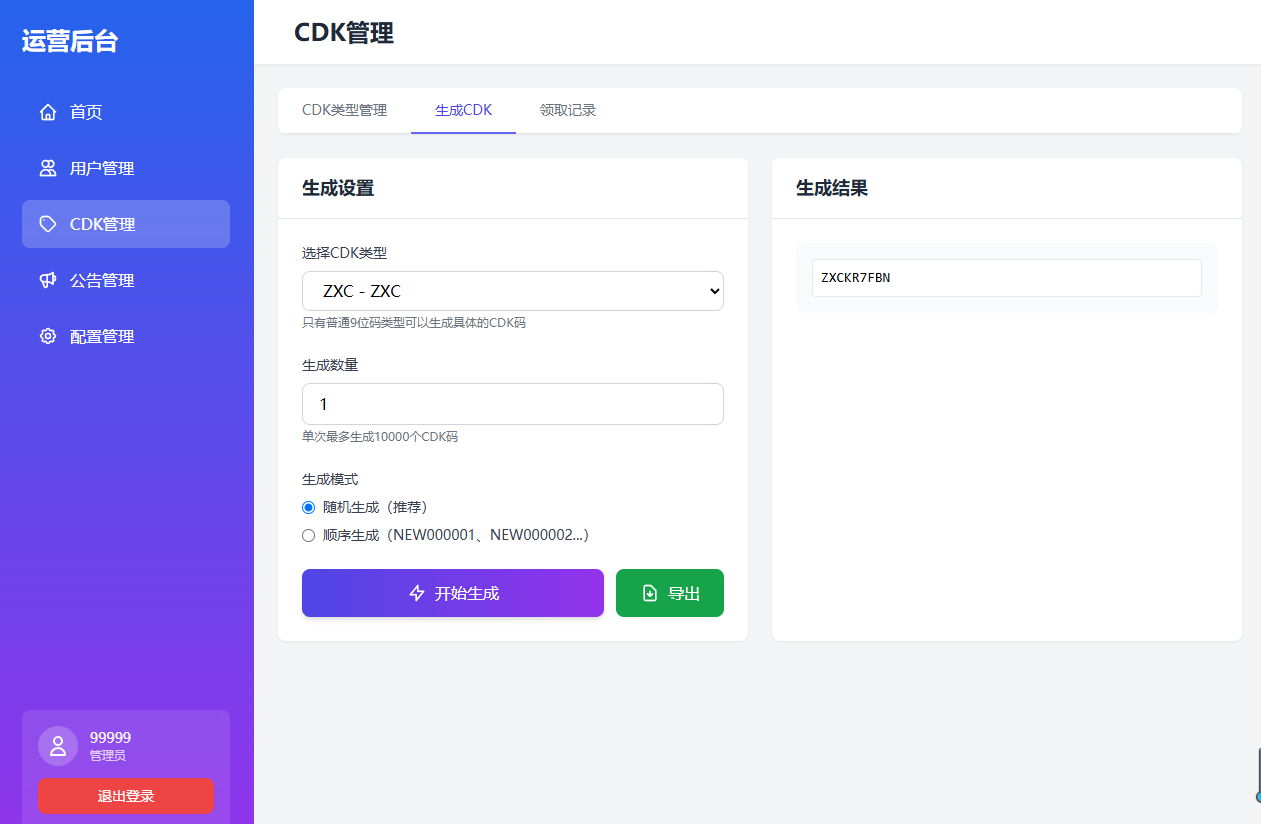The height and width of the screenshot is (824, 1261).
Task: Click the 运营后台 title in sidebar
Action: tap(70, 41)
